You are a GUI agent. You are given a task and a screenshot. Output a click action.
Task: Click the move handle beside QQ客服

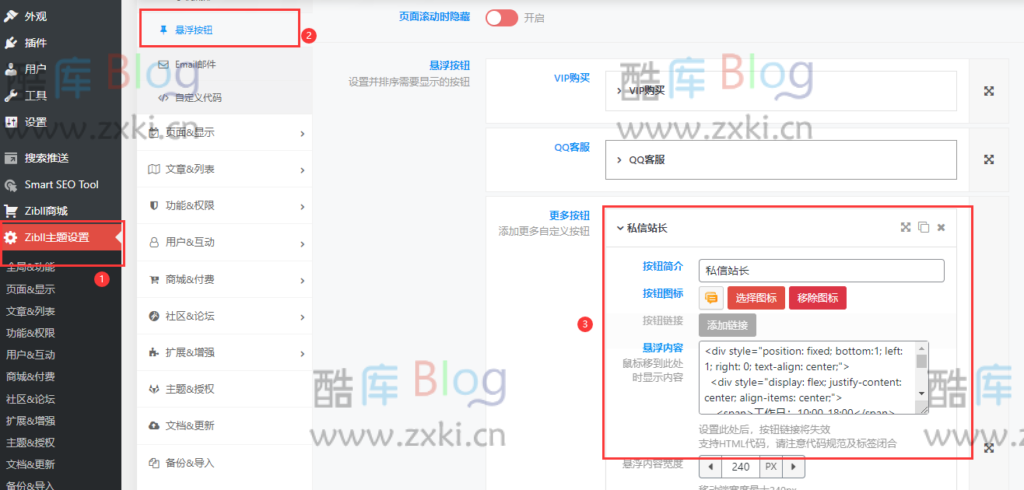[x=989, y=159]
